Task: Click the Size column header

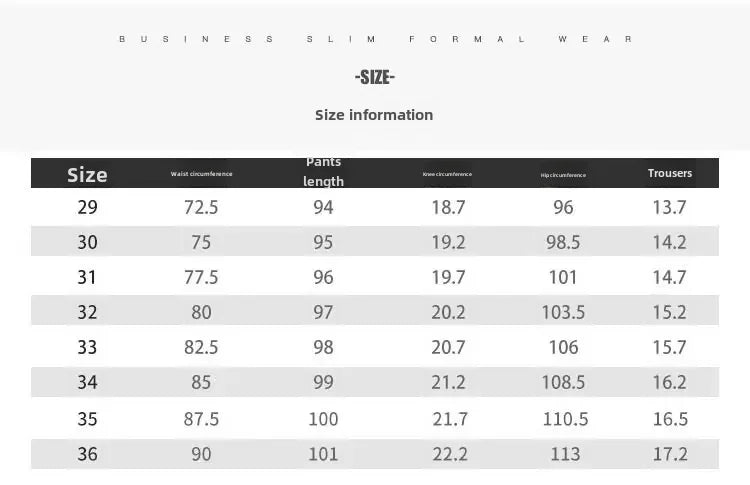Action: click(x=87, y=174)
